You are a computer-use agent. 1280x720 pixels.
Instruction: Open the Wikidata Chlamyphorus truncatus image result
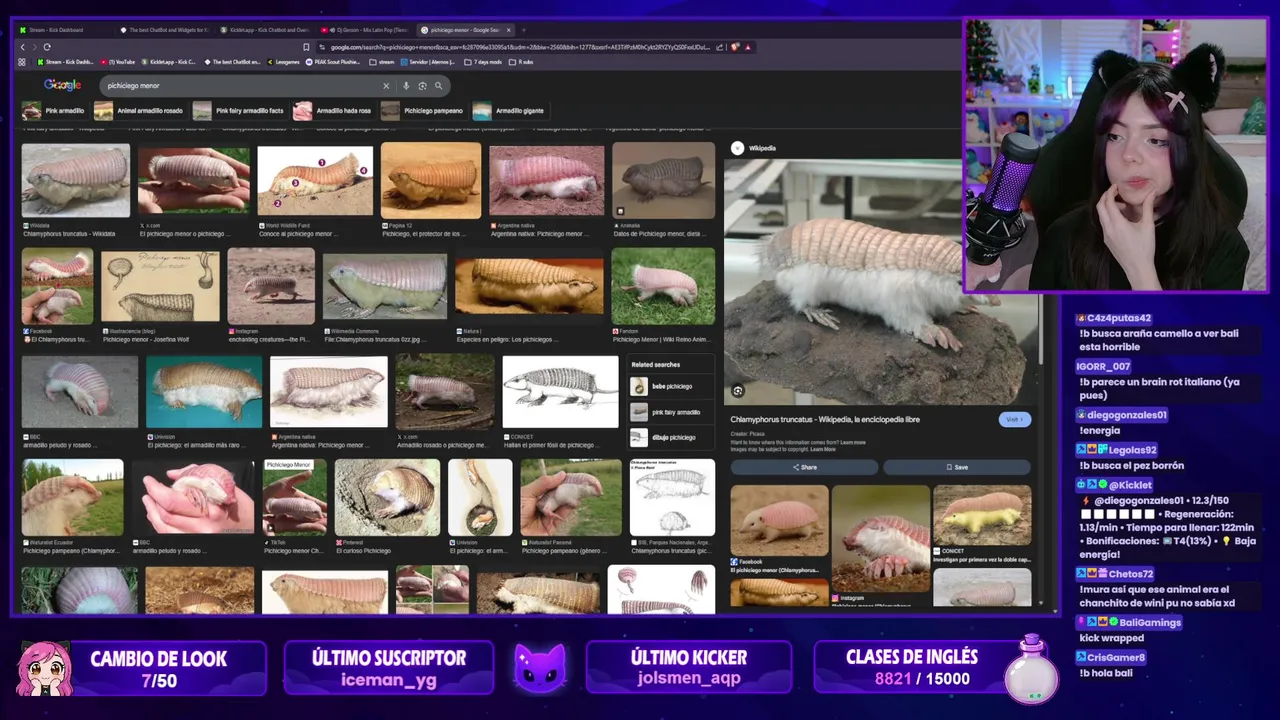coord(76,180)
